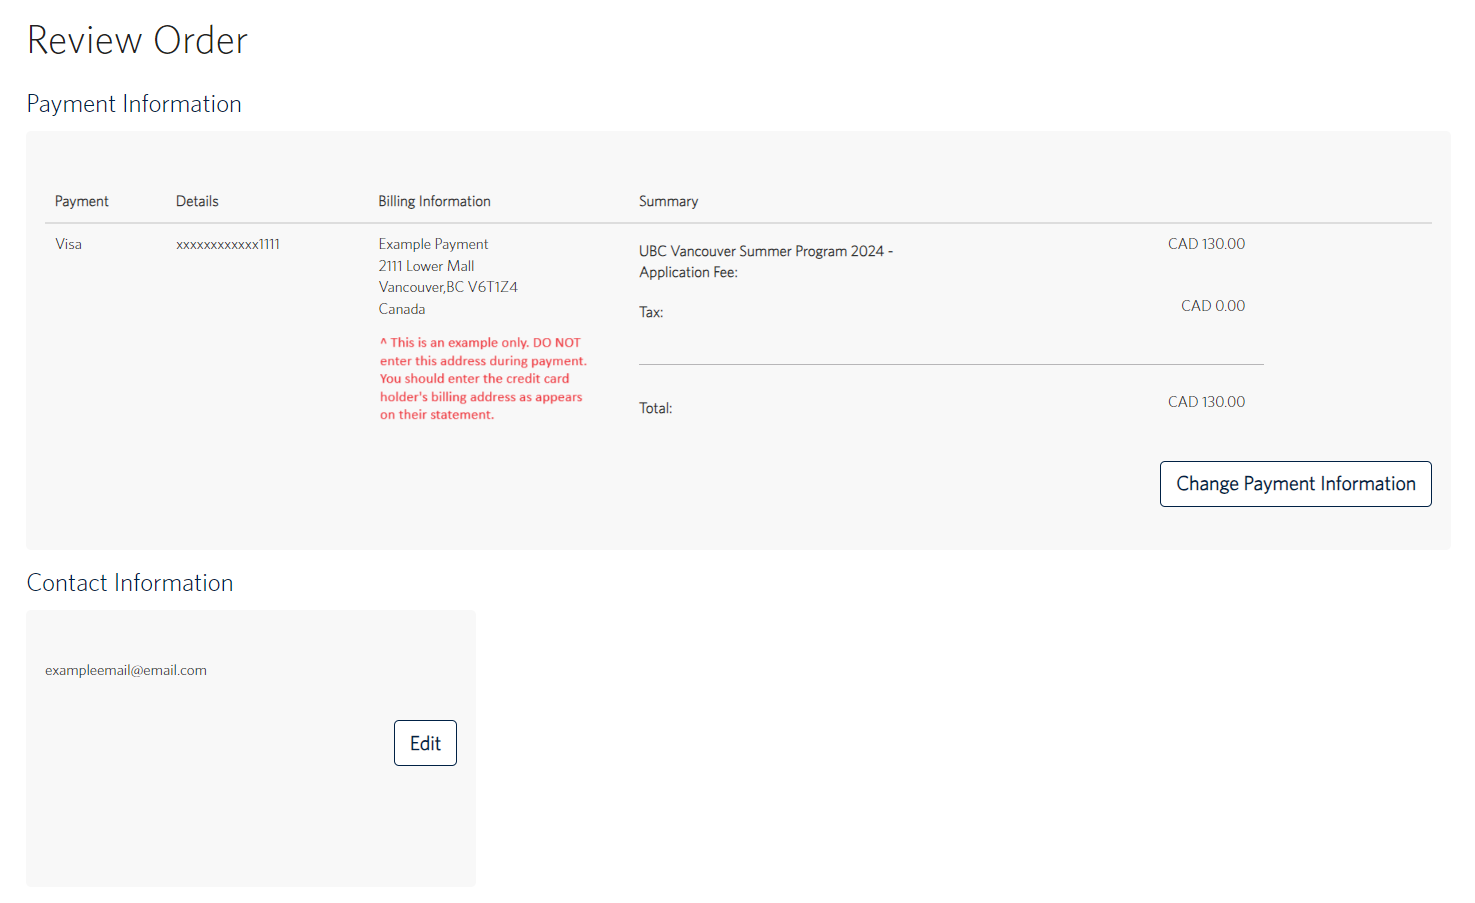Click the Change Payment Information button
The height and width of the screenshot is (903, 1475).
tap(1295, 484)
